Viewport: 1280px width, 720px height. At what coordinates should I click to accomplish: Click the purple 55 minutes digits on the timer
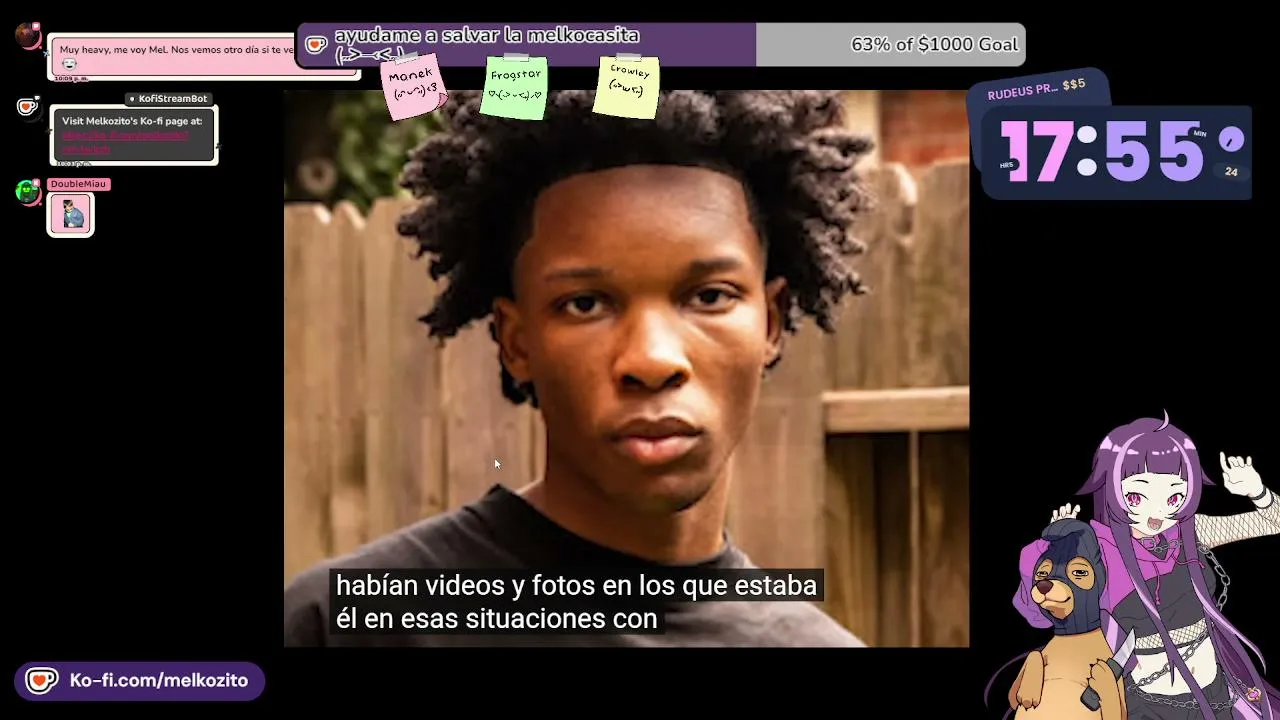(x=1153, y=152)
